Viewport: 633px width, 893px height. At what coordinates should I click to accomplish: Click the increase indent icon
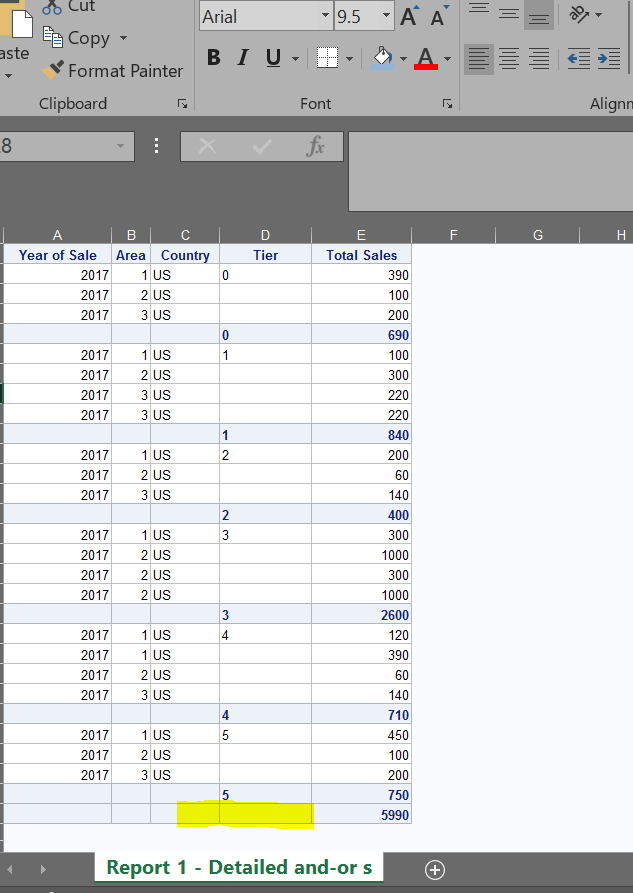pyautogui.click(x=607, y=59)
